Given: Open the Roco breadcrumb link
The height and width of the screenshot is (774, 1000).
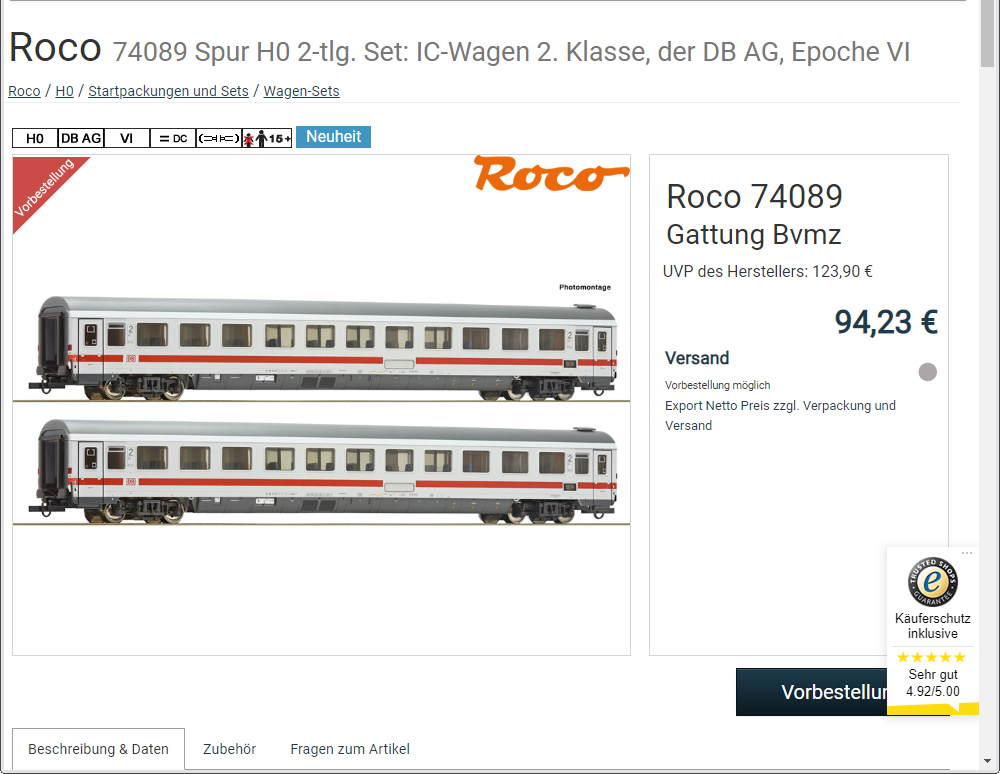Looking at the screenshot, I should [24, 91].
